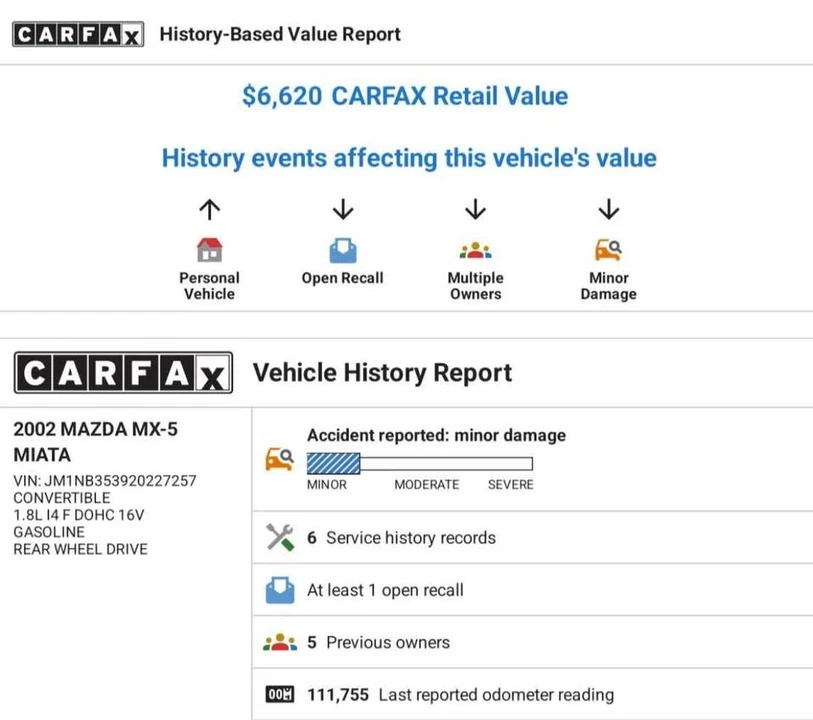This screenshot has height=720, width=813.
Task: Click the Multiple Owners label
Action: (x=475, y=286)
